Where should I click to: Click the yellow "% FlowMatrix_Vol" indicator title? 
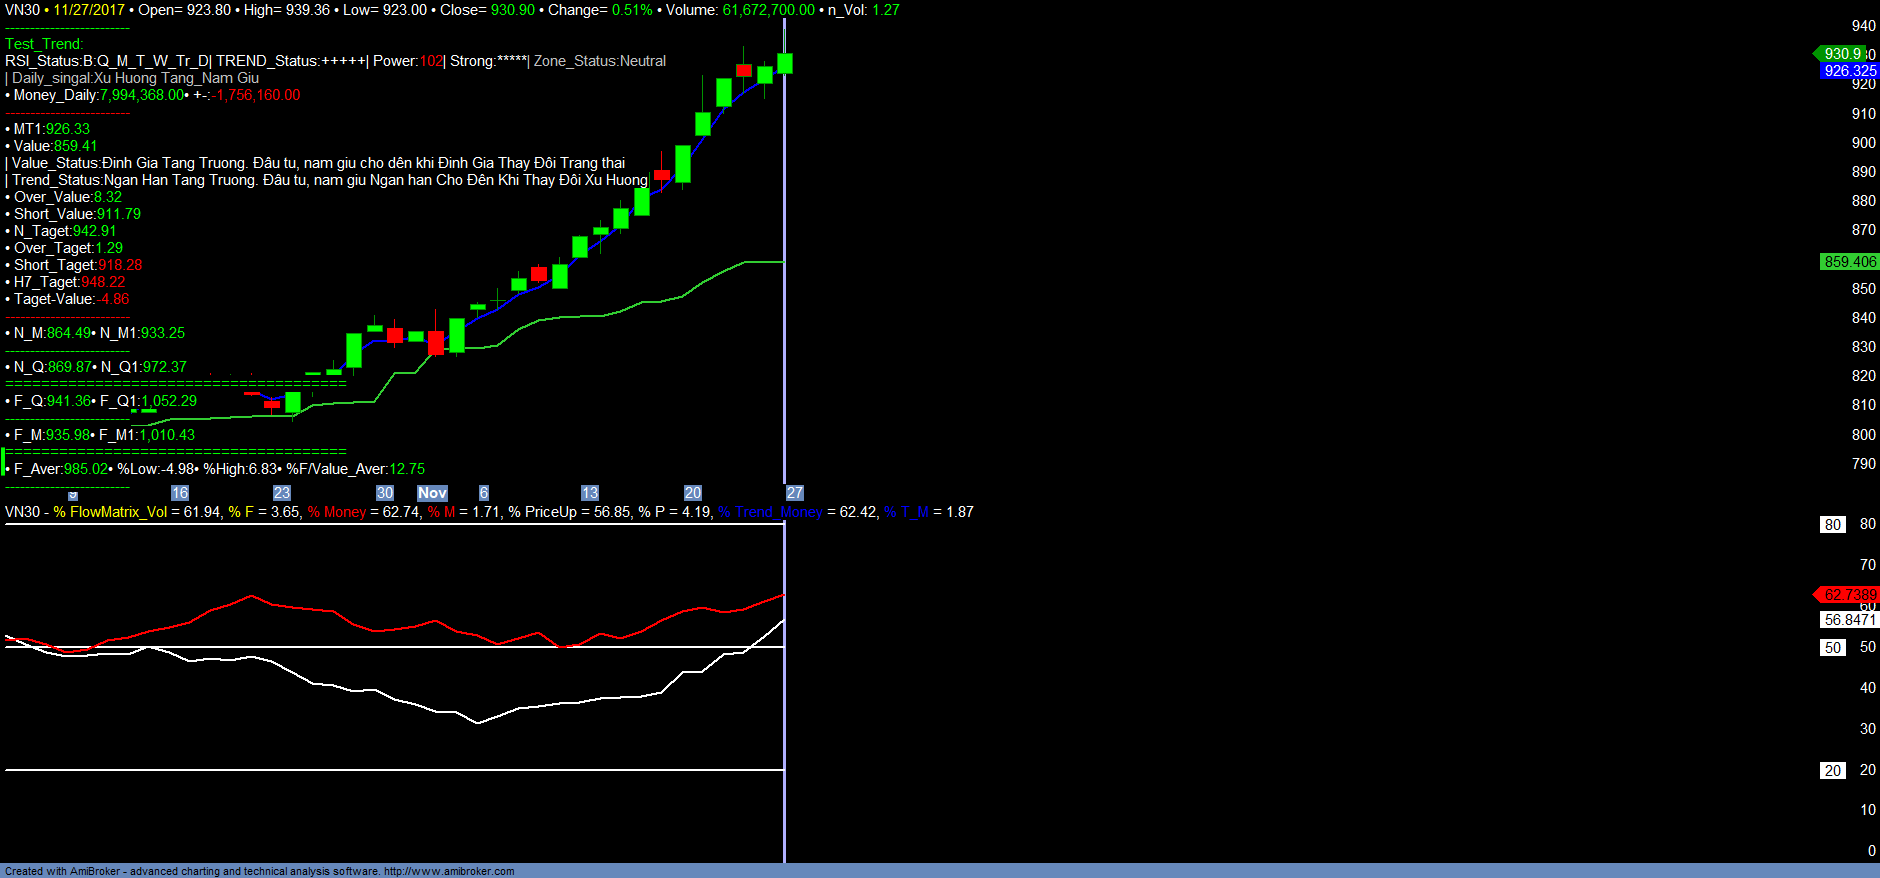pyautogui.click(x=110, y=512)
